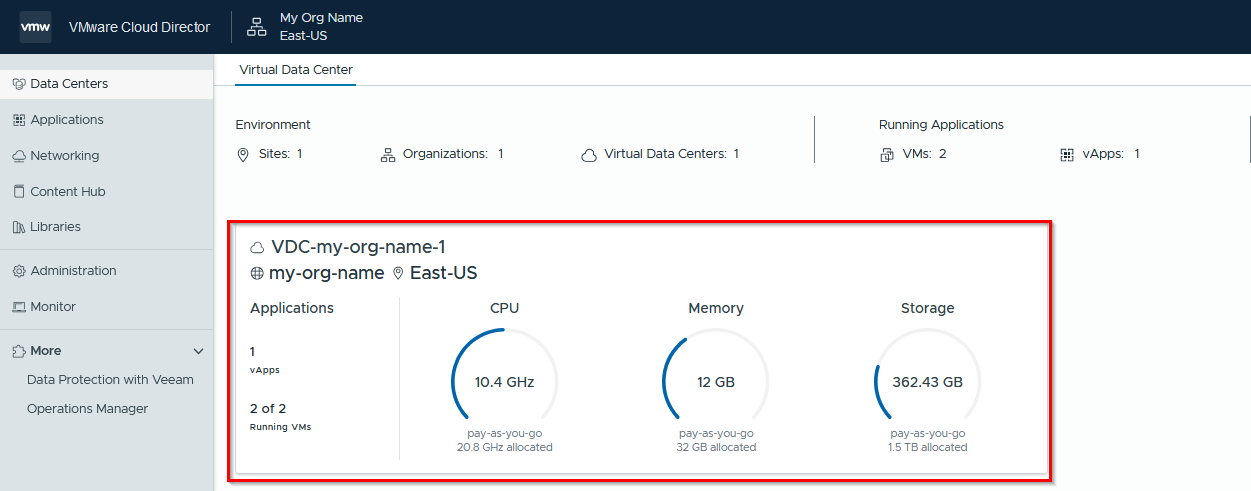
Task: Click the '20.8 GHz allocated' text
Action: (x=504, y=448)
